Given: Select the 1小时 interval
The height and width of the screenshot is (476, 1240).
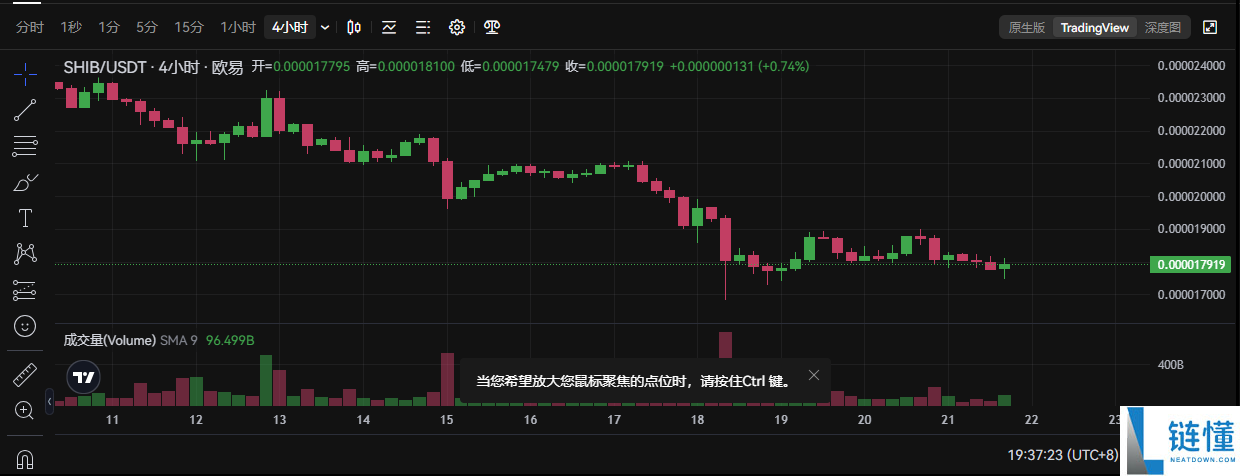Looking at the screenshot, I should 237,27.
